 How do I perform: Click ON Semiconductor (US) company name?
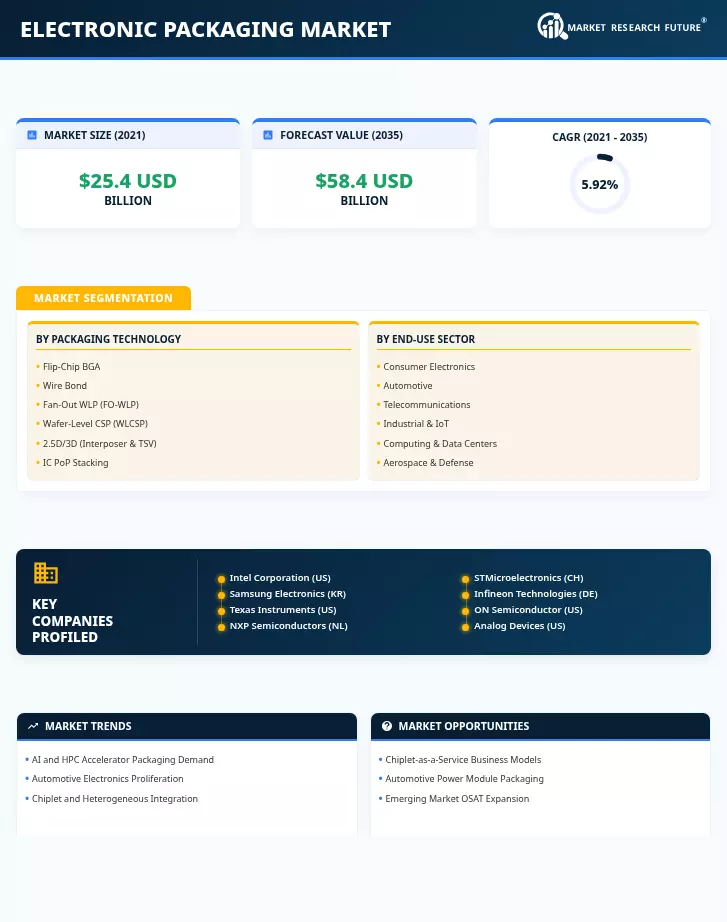tap(528, 610)
